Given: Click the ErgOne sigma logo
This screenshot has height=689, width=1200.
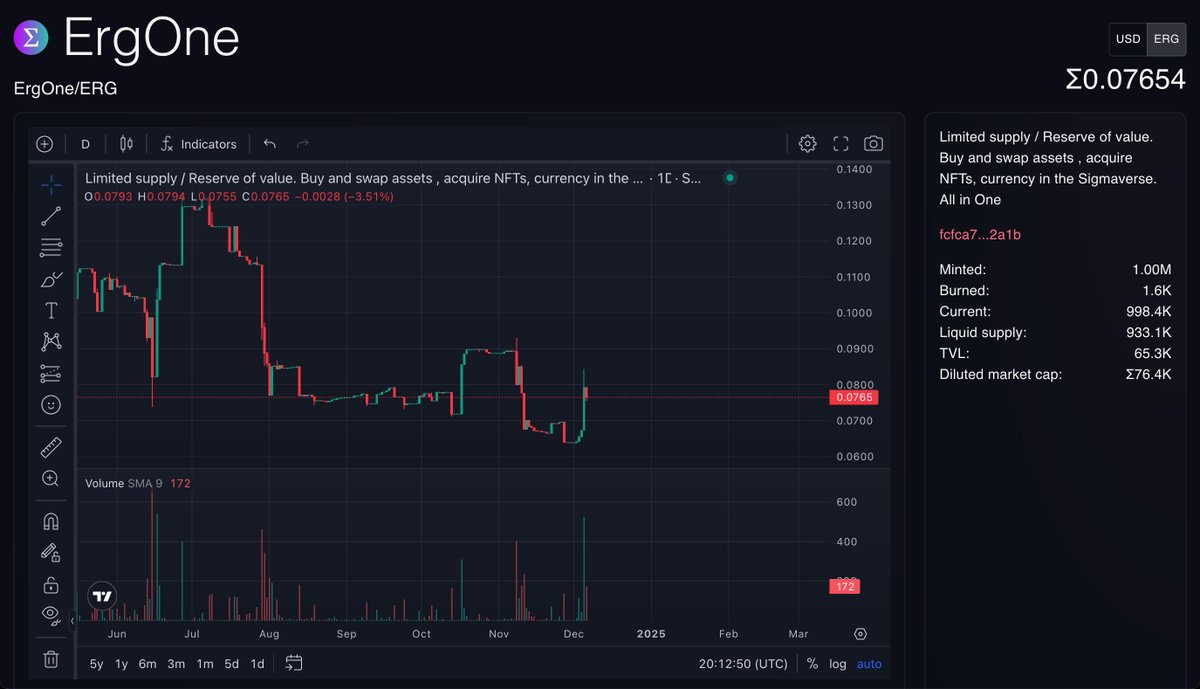Looking at the screenshot, I should click(31, 39).
